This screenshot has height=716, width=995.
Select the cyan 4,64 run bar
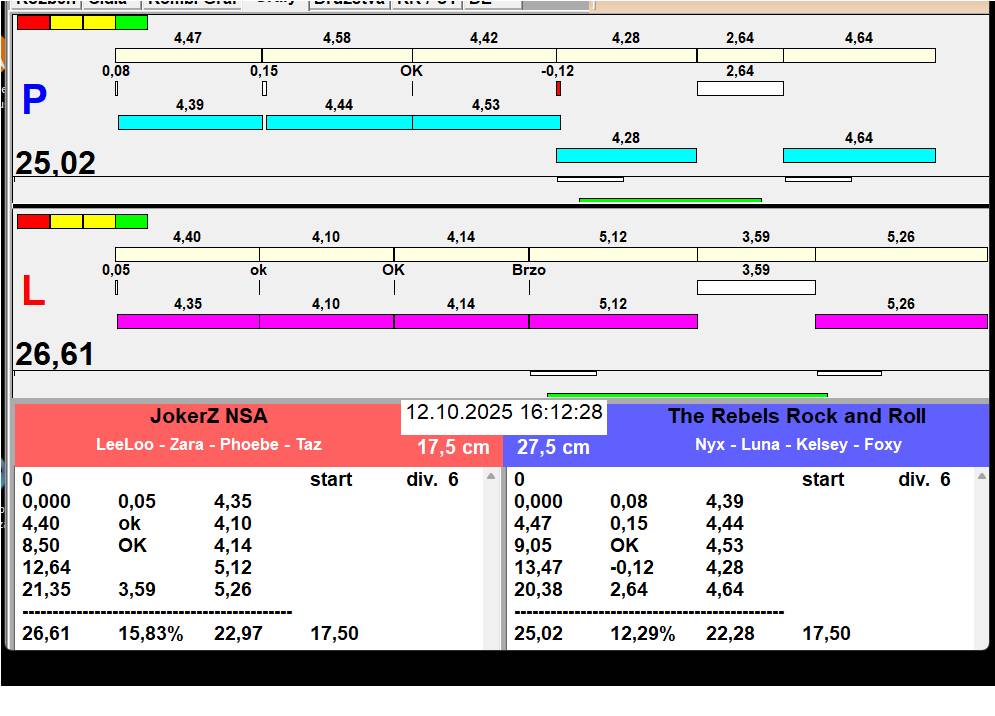coord(859,155)
